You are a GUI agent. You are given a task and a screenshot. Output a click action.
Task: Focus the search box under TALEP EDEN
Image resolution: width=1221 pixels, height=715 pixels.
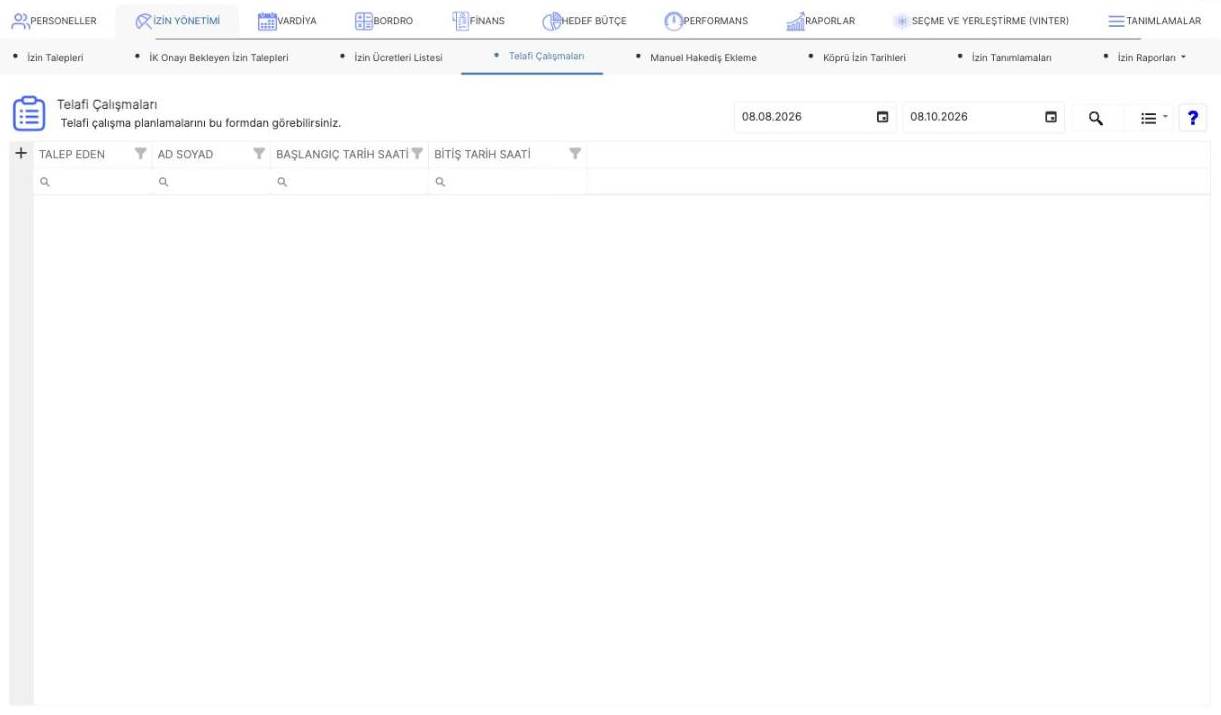click(x=92, y=182)
